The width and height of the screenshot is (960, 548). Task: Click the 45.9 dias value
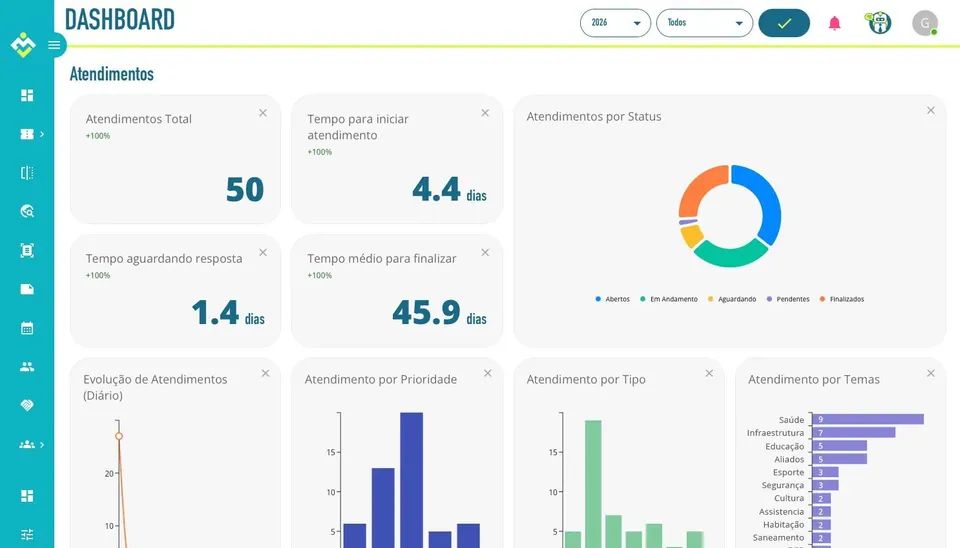[x=440, y=312]
